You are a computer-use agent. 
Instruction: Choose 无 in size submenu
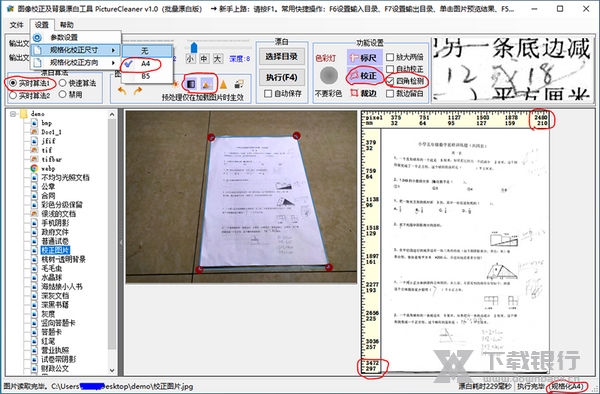tap(147, 50)
